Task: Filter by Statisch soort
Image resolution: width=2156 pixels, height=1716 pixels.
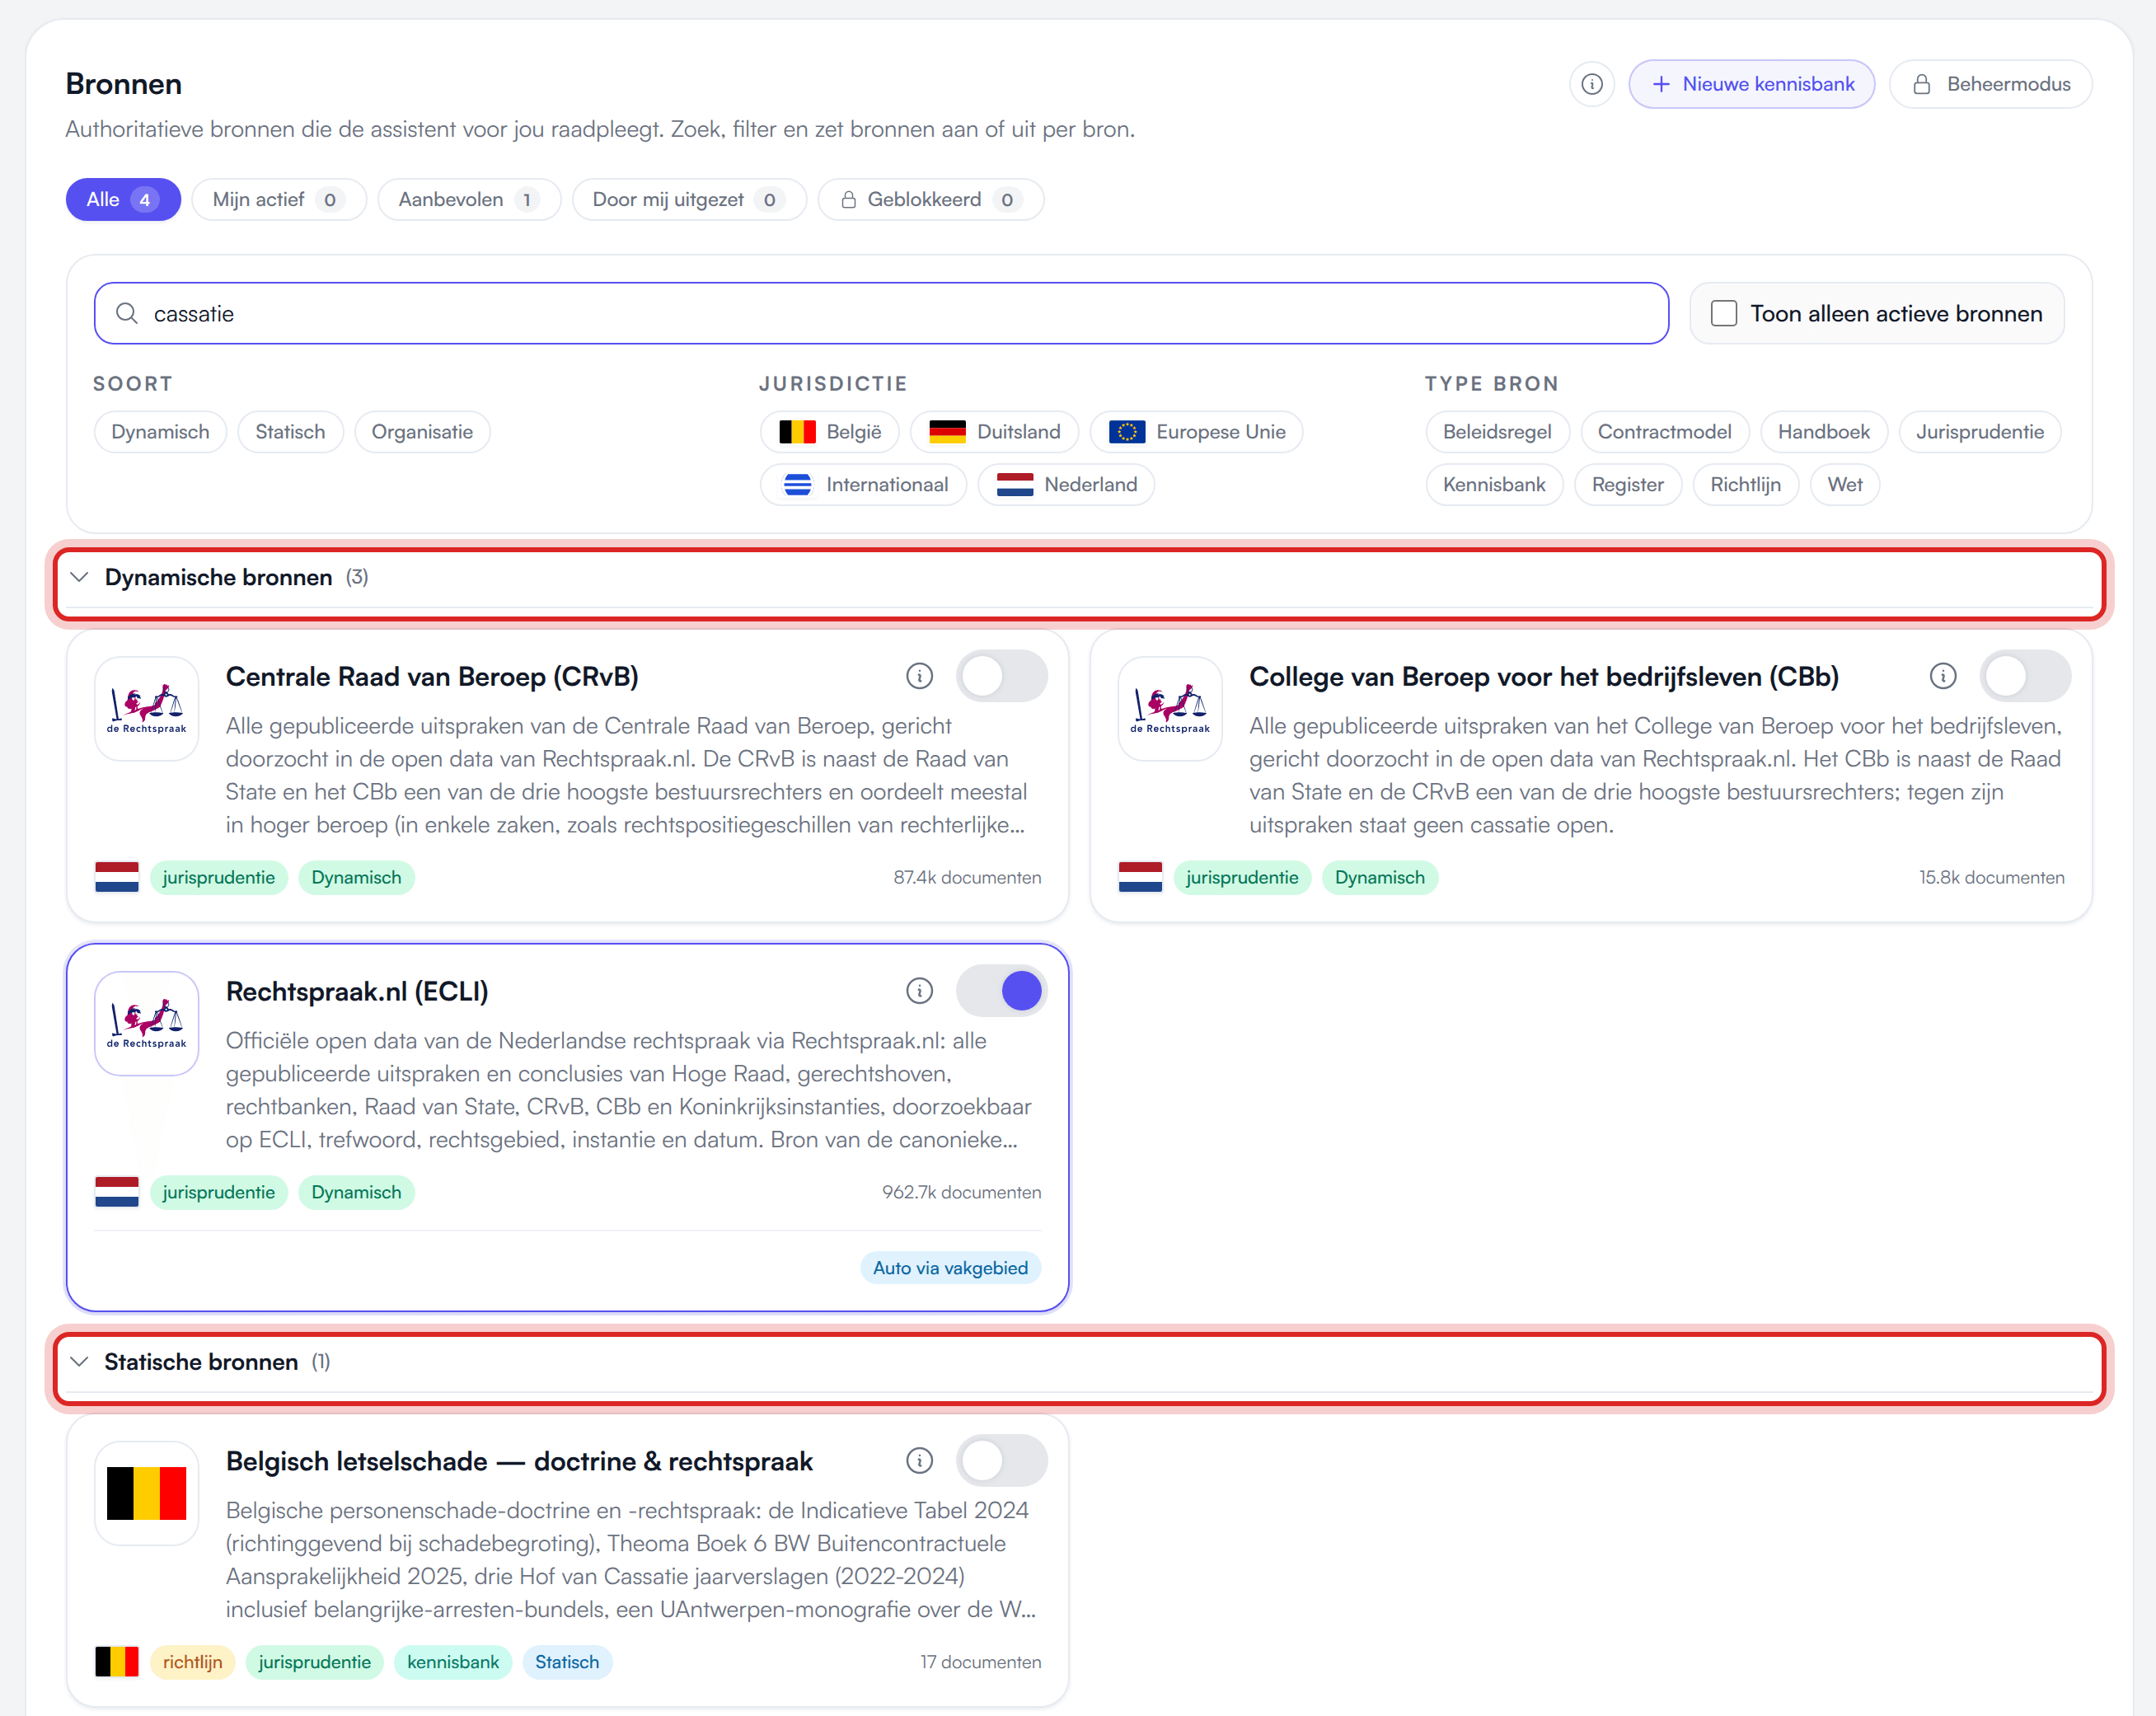Action: coord(290,432)
